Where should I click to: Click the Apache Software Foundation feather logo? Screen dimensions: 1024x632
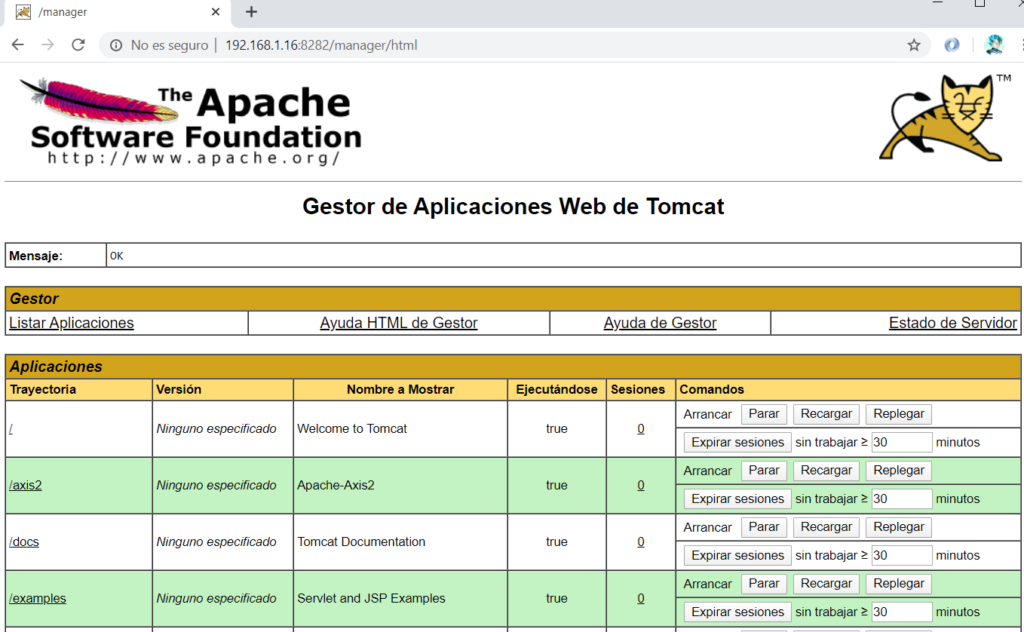(190, 122)
